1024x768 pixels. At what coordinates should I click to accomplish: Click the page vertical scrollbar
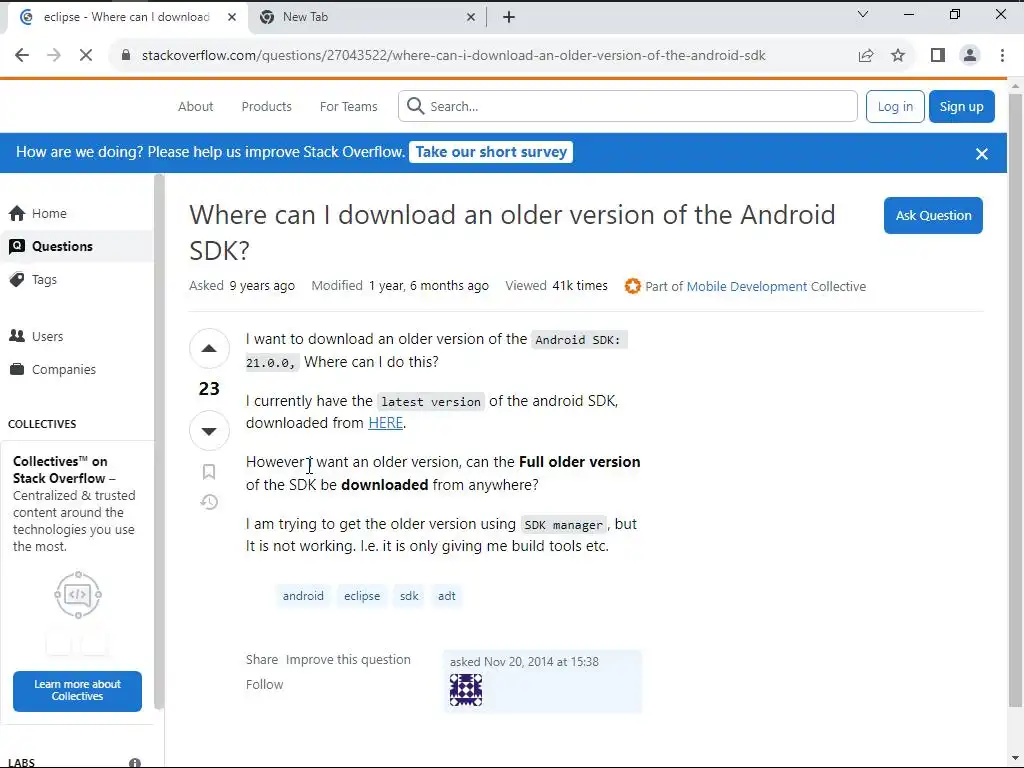coord(1016,401)
